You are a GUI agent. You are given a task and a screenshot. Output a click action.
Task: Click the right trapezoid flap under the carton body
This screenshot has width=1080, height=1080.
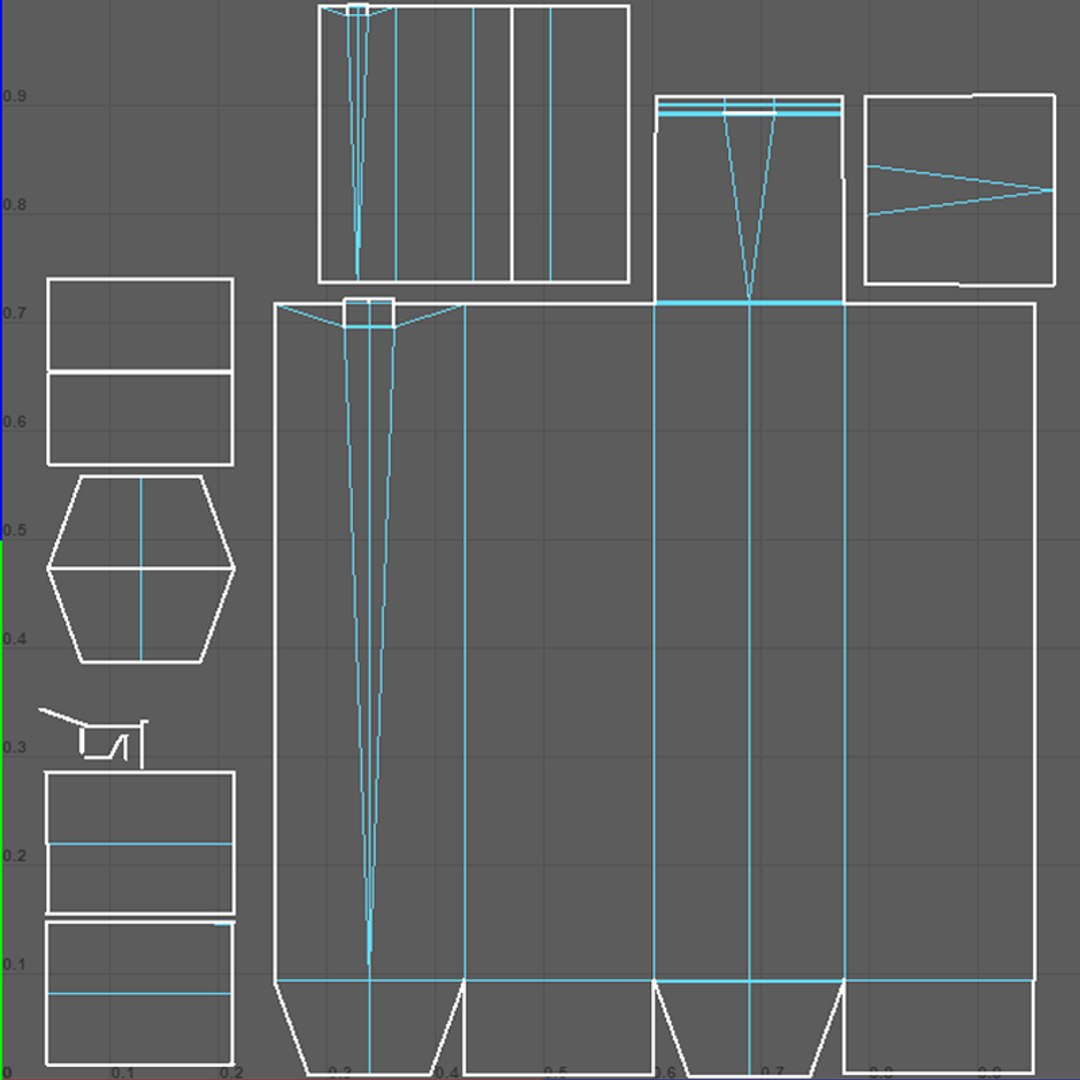click(749, 1028)
